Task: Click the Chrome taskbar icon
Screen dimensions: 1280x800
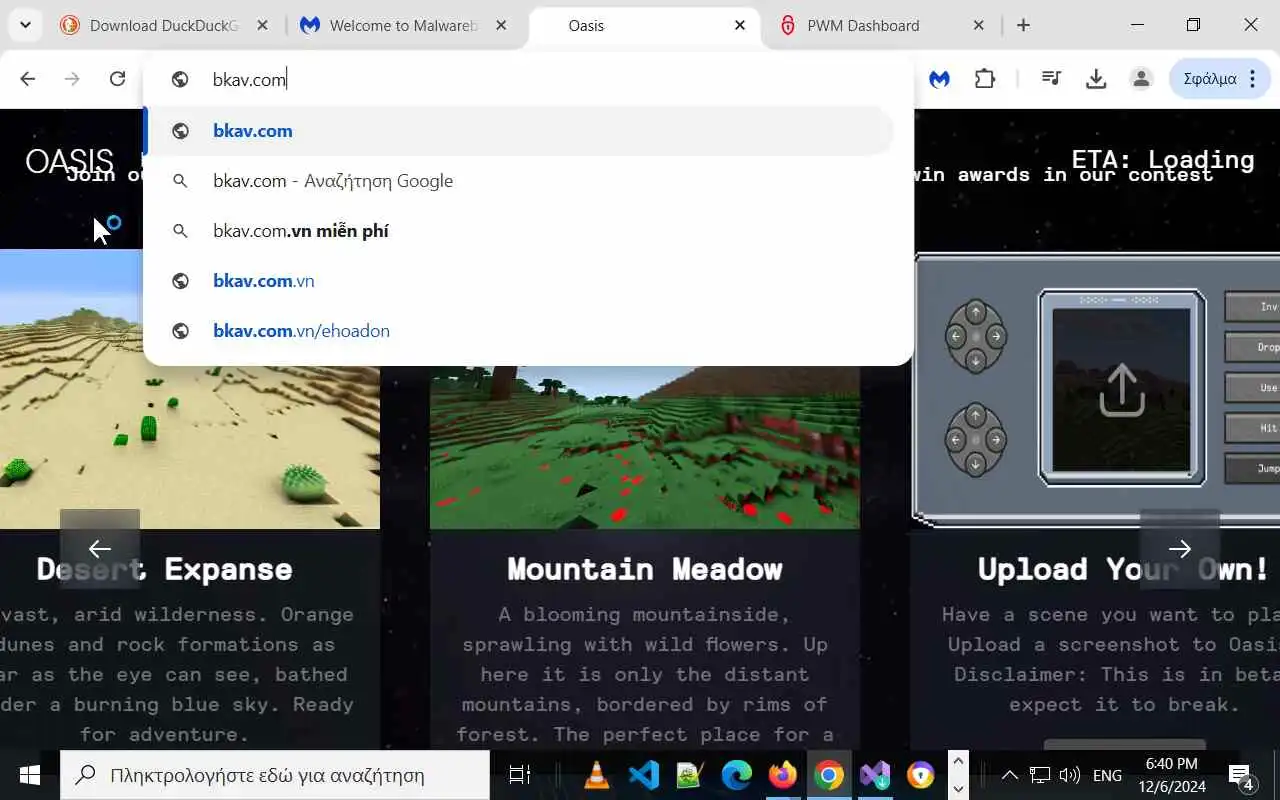Action: tap(828, 775)
